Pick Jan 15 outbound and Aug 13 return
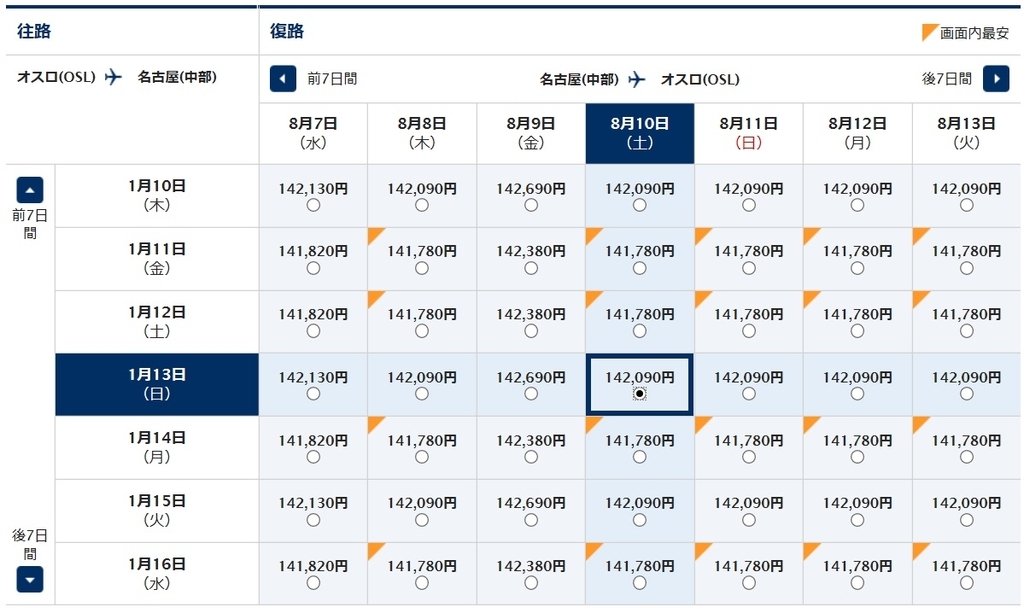The width and height of the screenshot is (1024, 613). [x=967, y=520]
